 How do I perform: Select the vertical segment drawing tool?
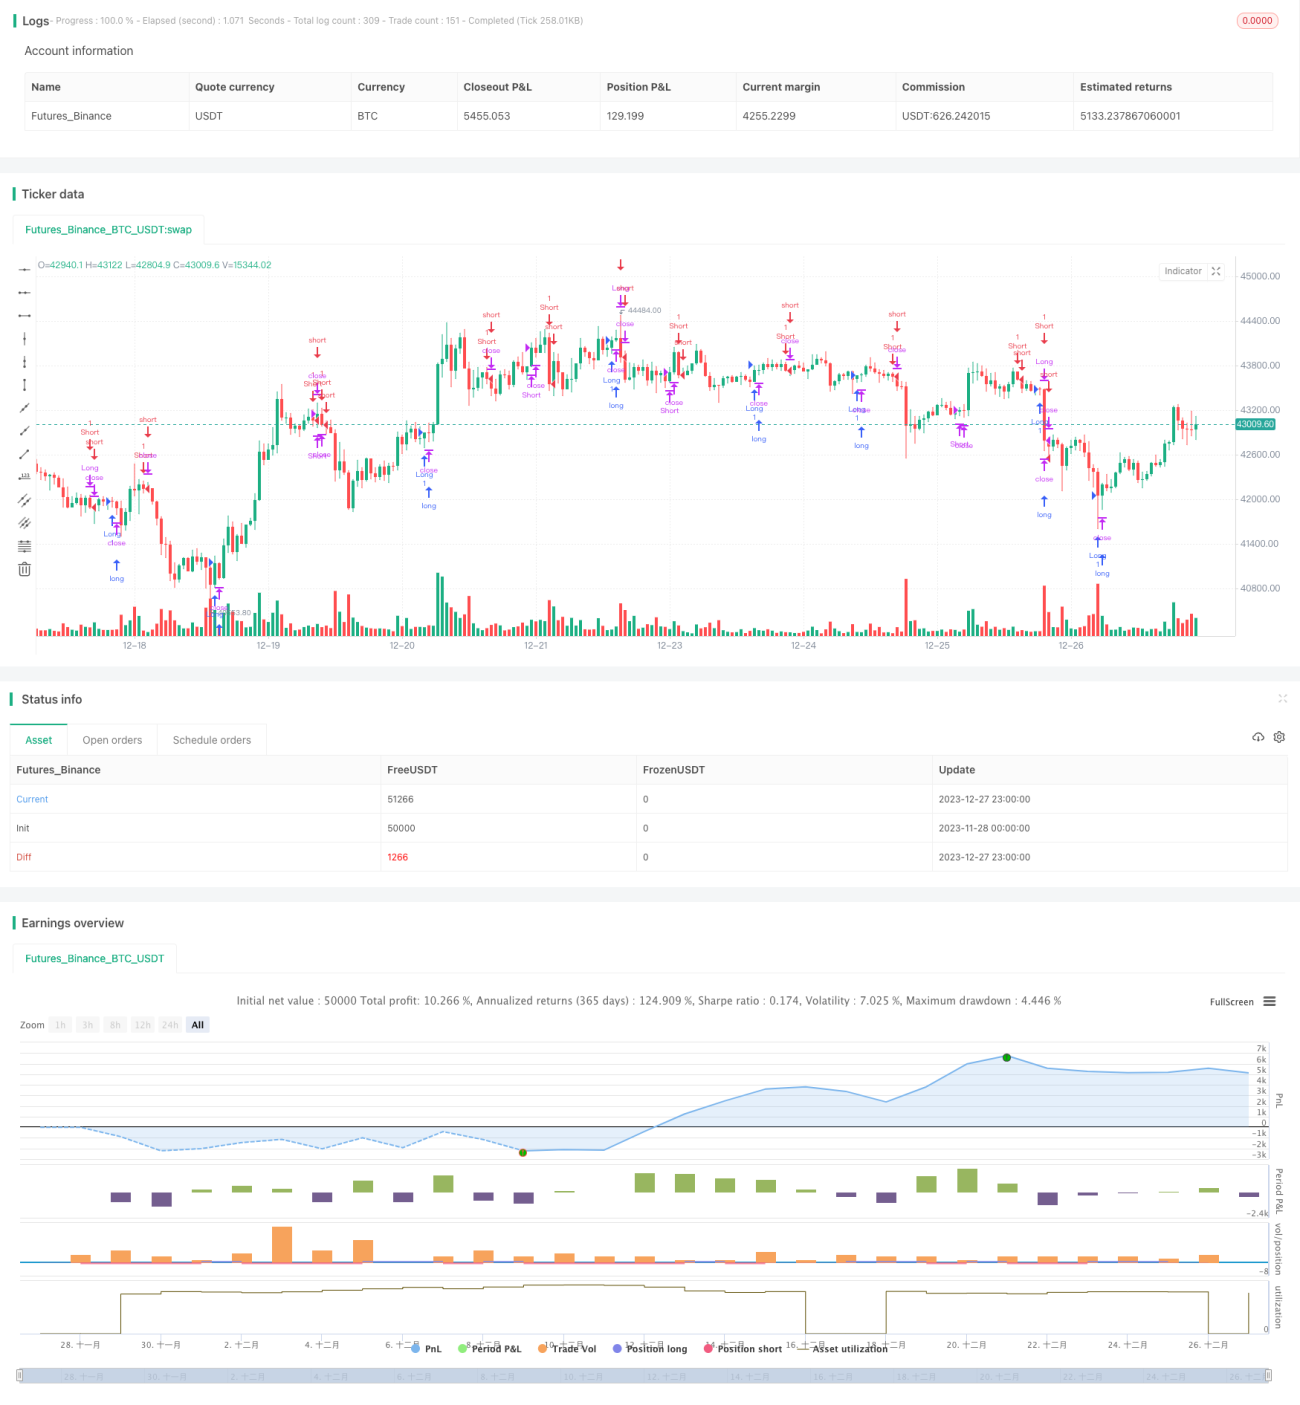24,385
